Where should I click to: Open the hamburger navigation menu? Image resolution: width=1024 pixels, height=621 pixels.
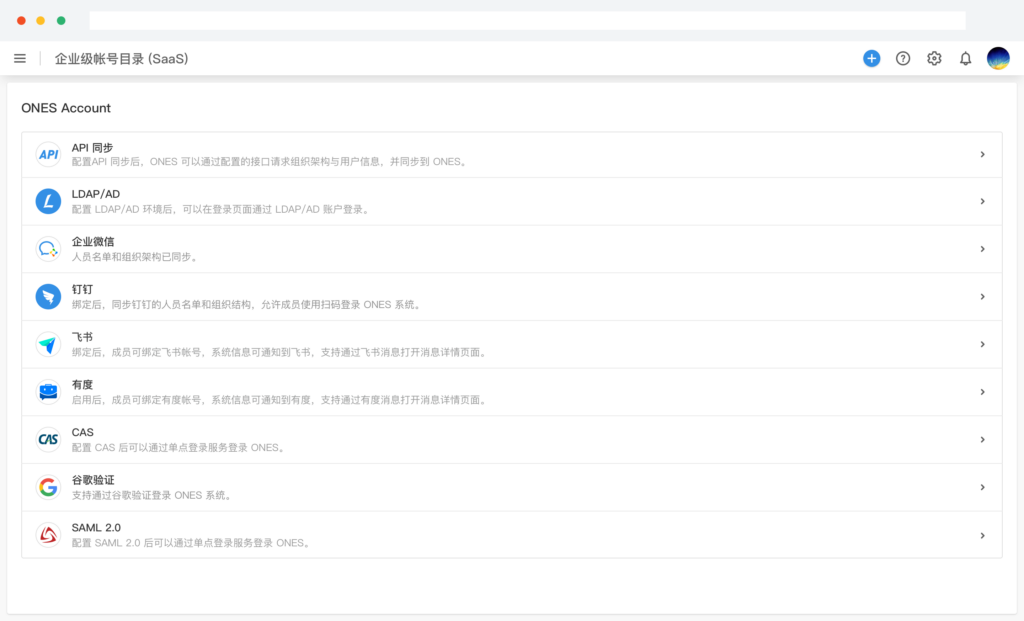click(20, 59)
